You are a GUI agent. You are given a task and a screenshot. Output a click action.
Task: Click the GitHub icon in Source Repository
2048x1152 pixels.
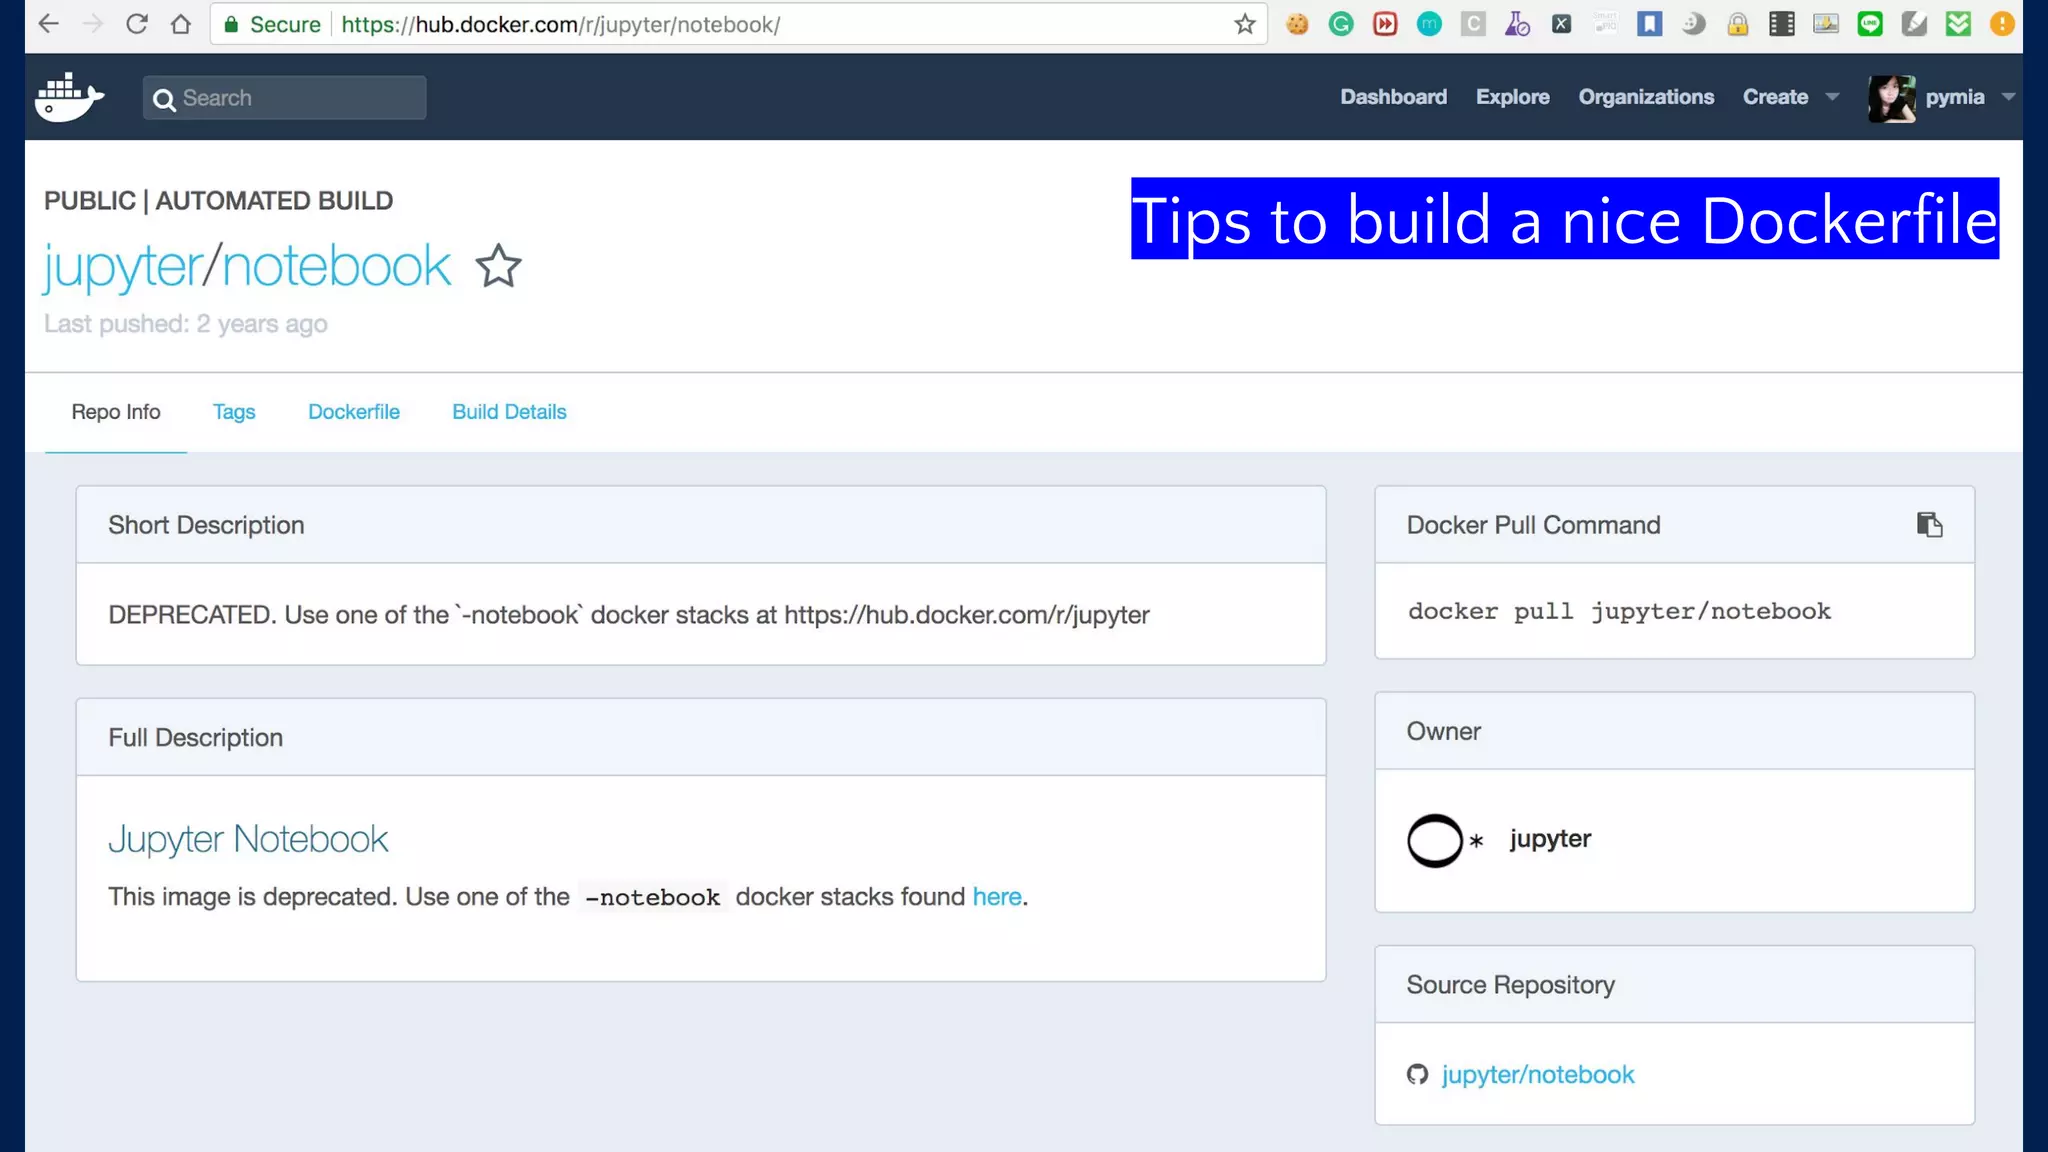point(1417,1074)
